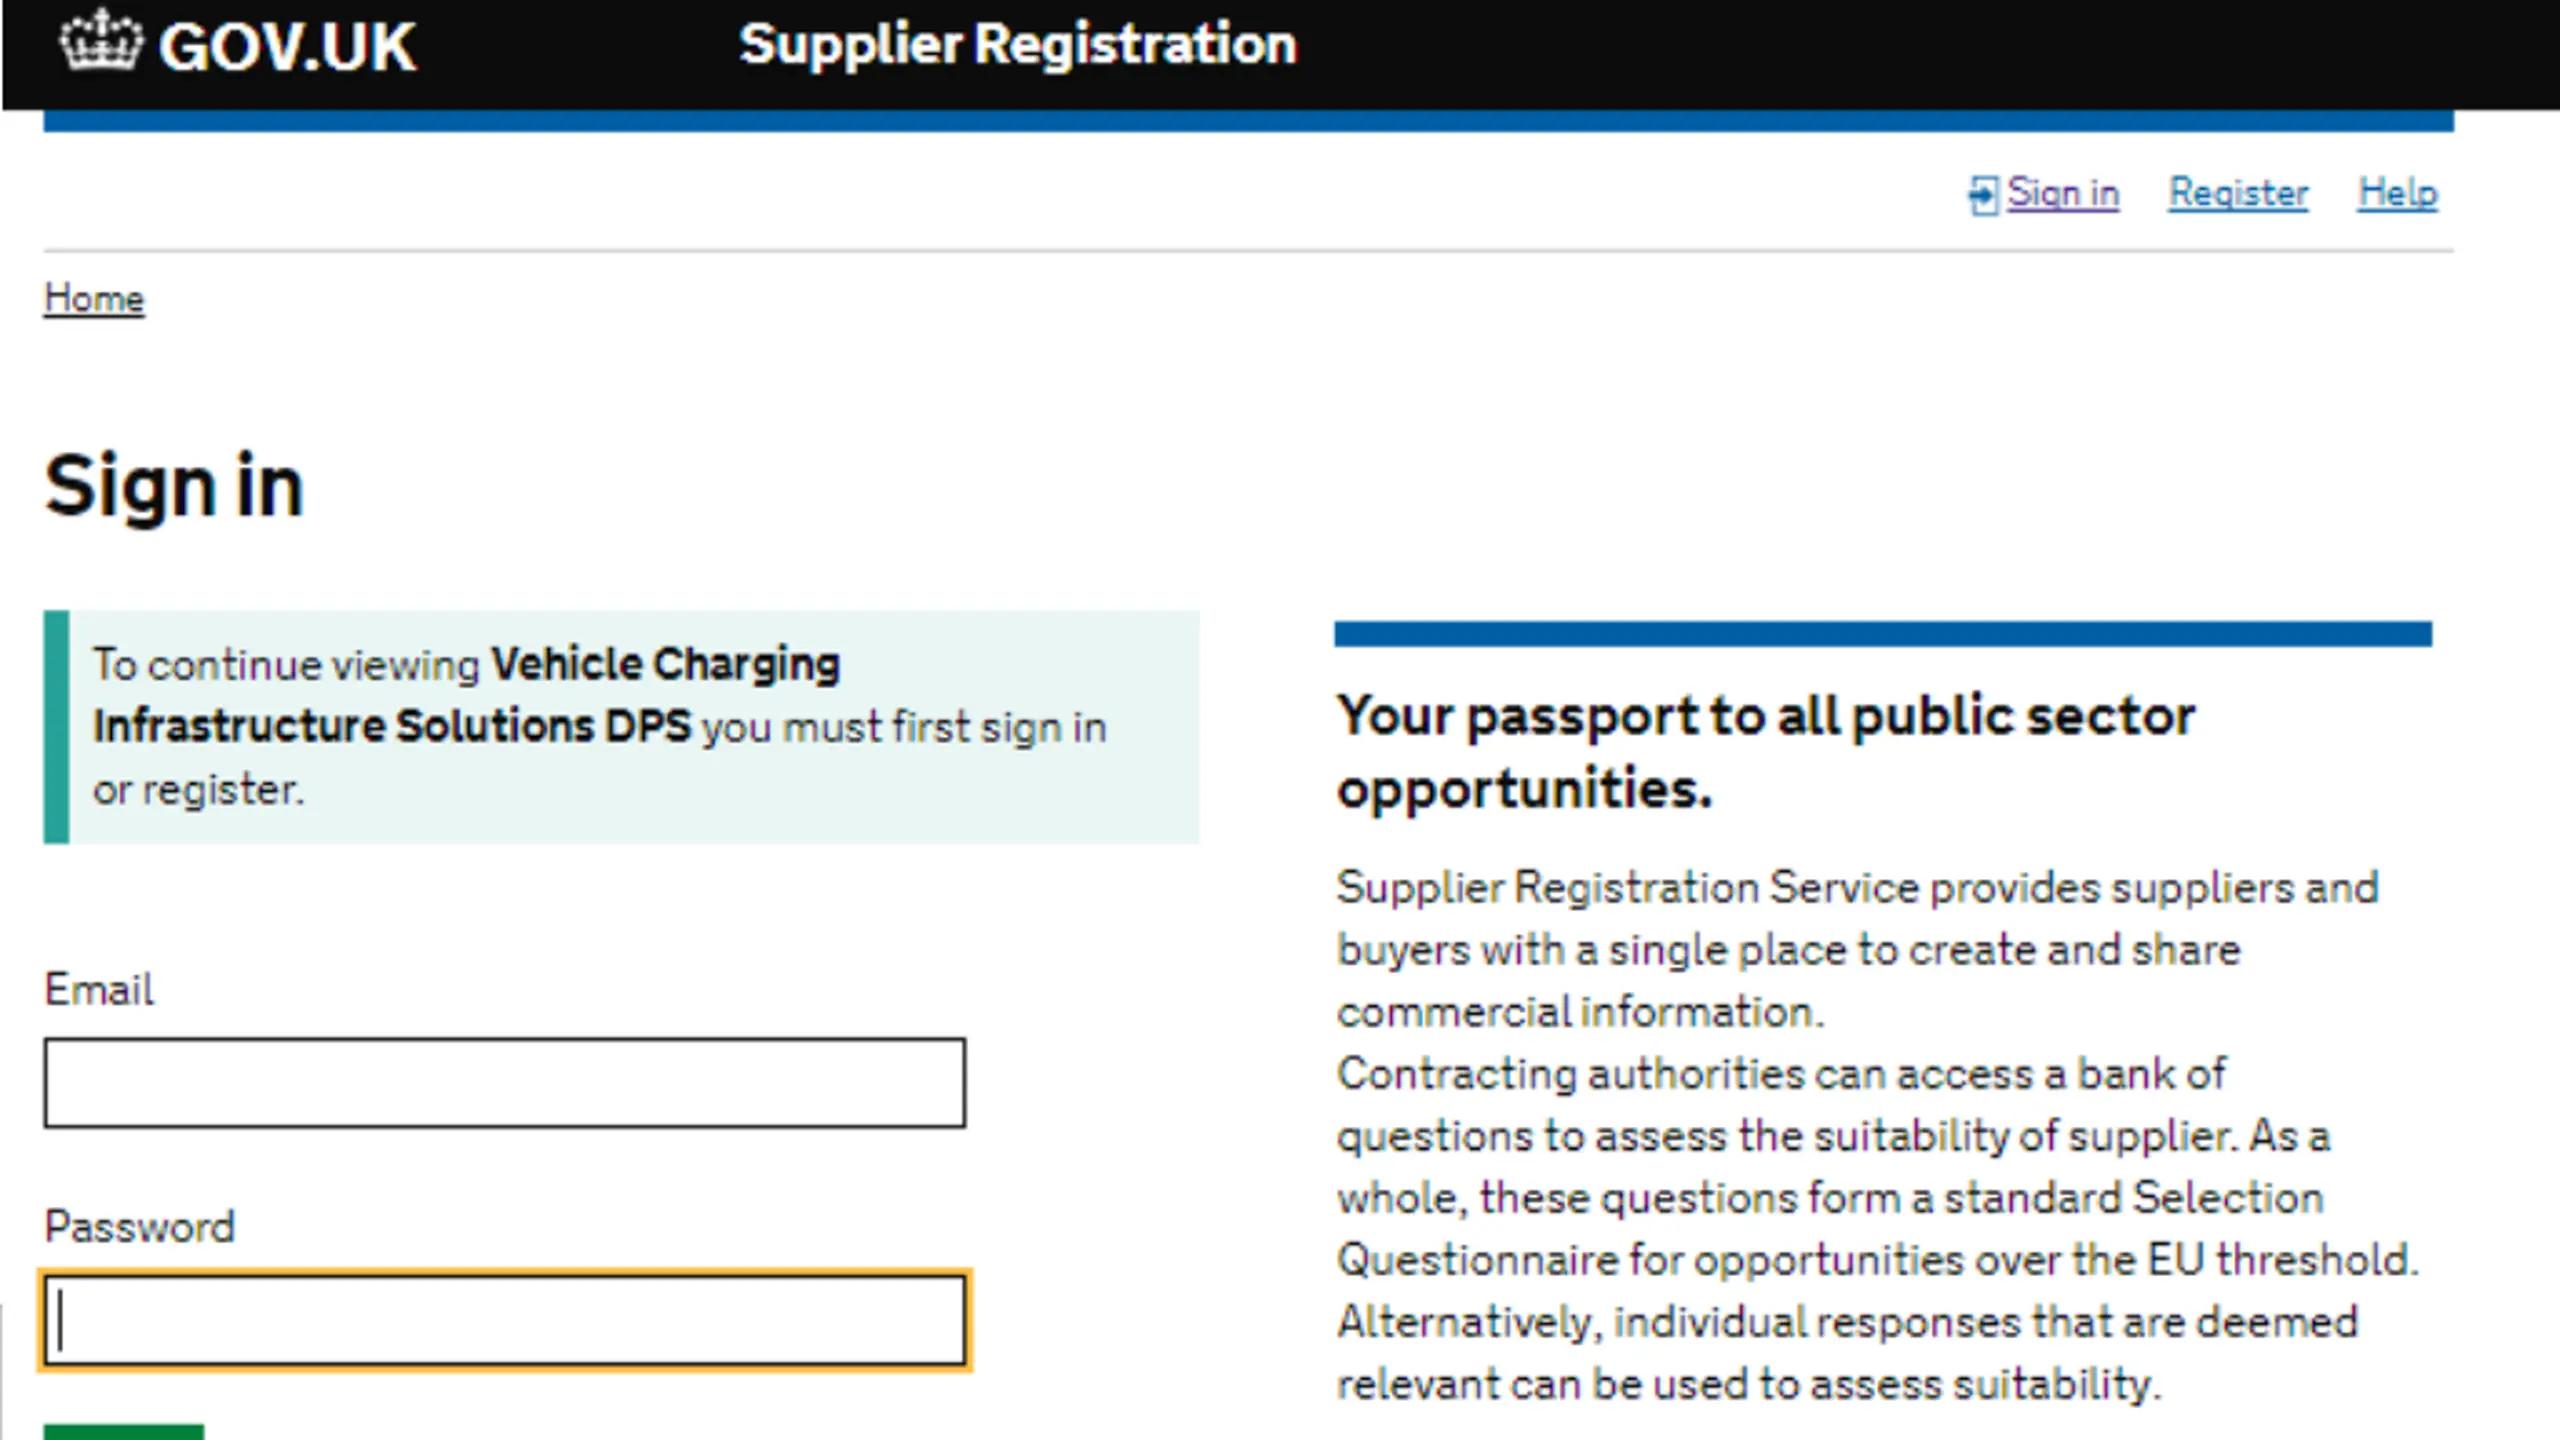Click the large Sign in page heading

click(x=174, y=486)
